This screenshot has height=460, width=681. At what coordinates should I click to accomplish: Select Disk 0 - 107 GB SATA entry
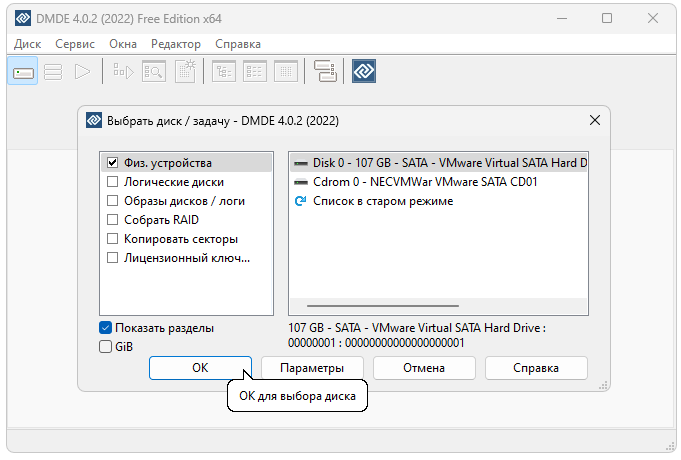pos(439,163)
